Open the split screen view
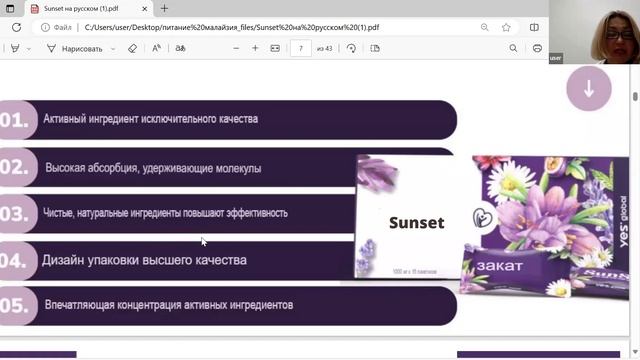The height and width of the screenshot is (360, 640). (x=534, y=27)
